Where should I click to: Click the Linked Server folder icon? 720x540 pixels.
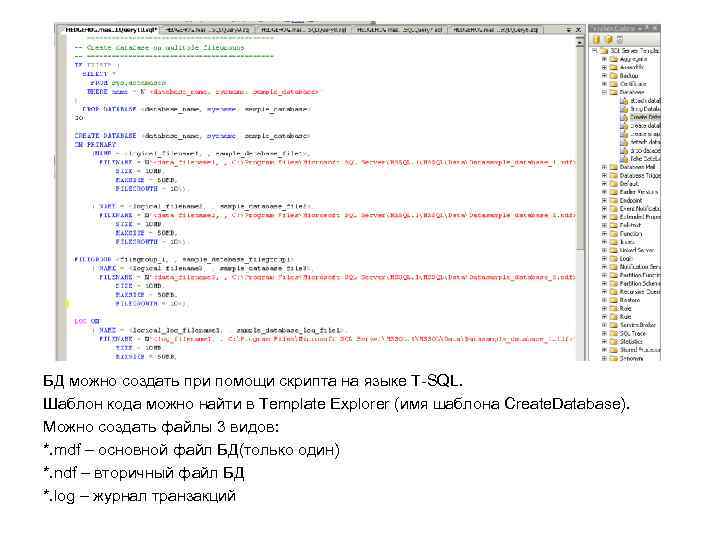[613, 250]
